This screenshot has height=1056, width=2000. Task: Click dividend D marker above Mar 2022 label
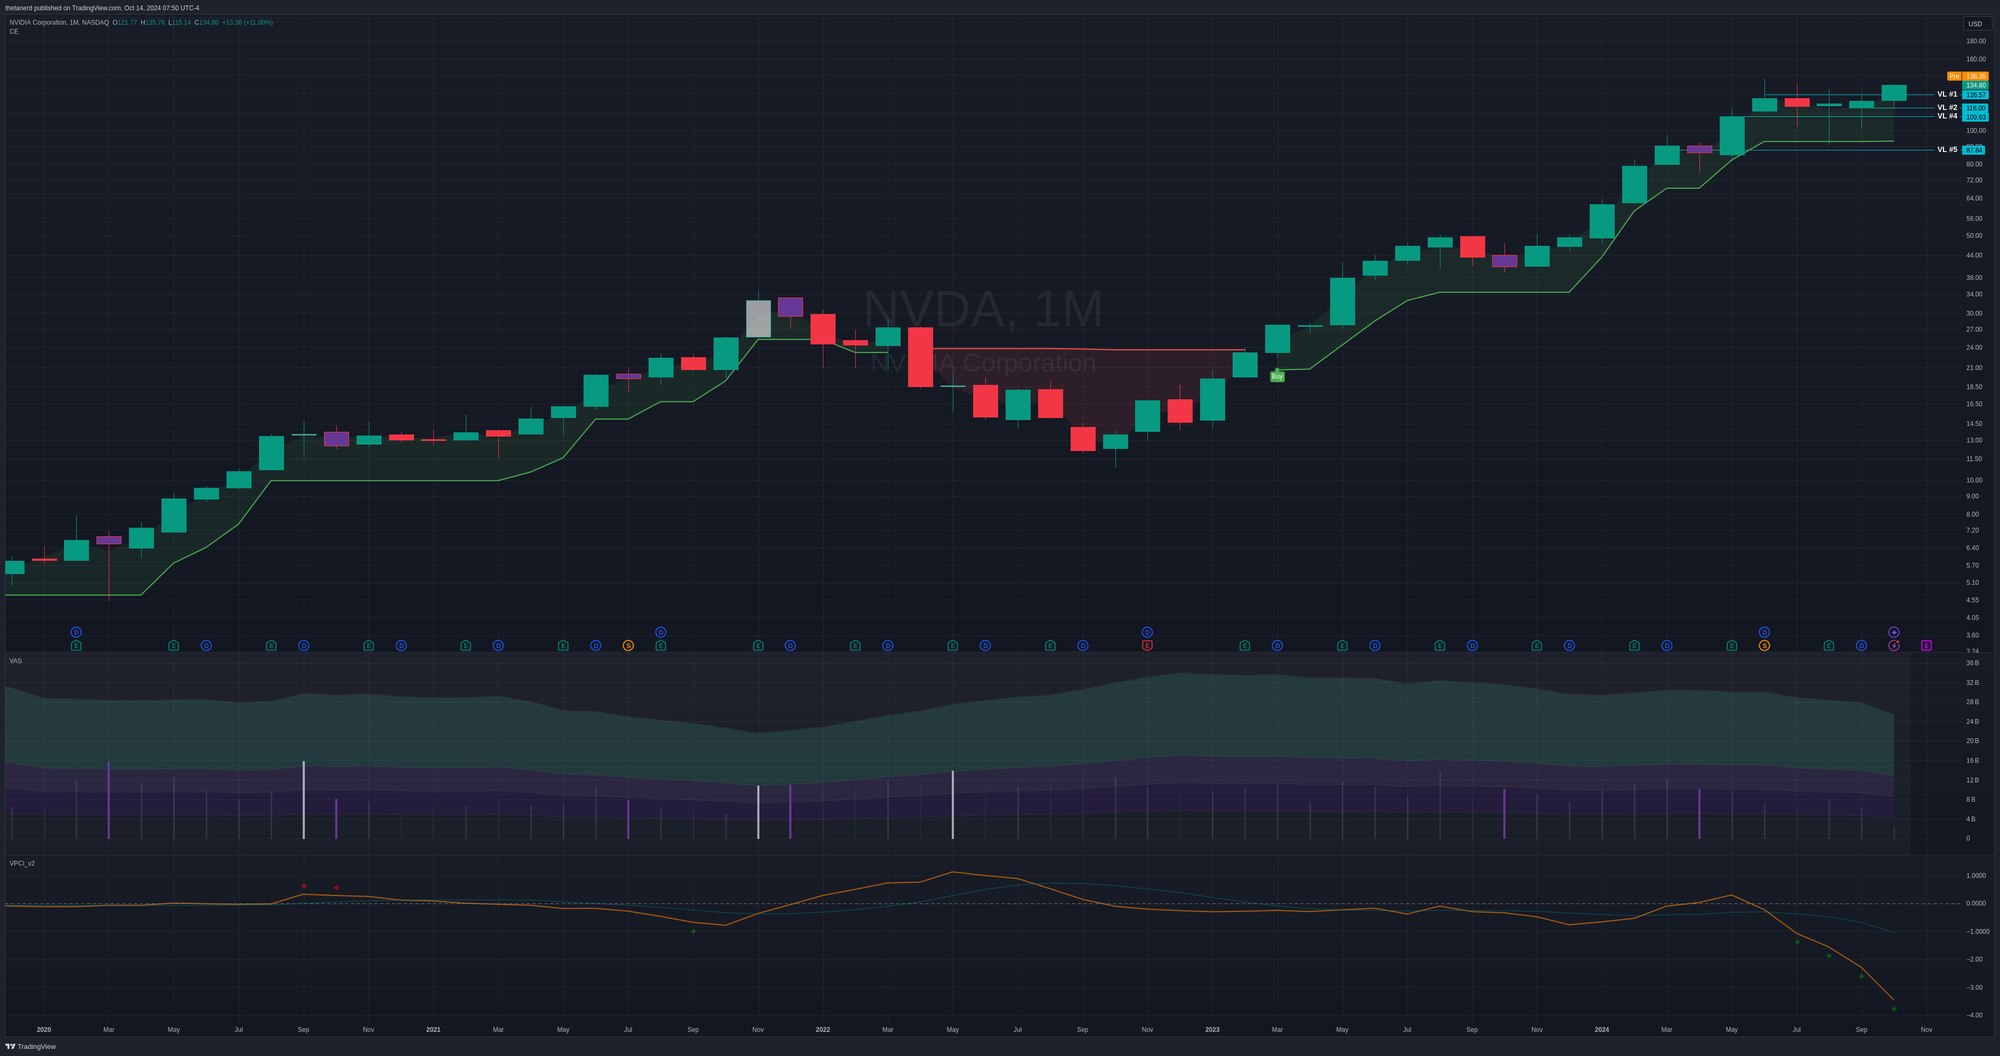click(888, 646)
